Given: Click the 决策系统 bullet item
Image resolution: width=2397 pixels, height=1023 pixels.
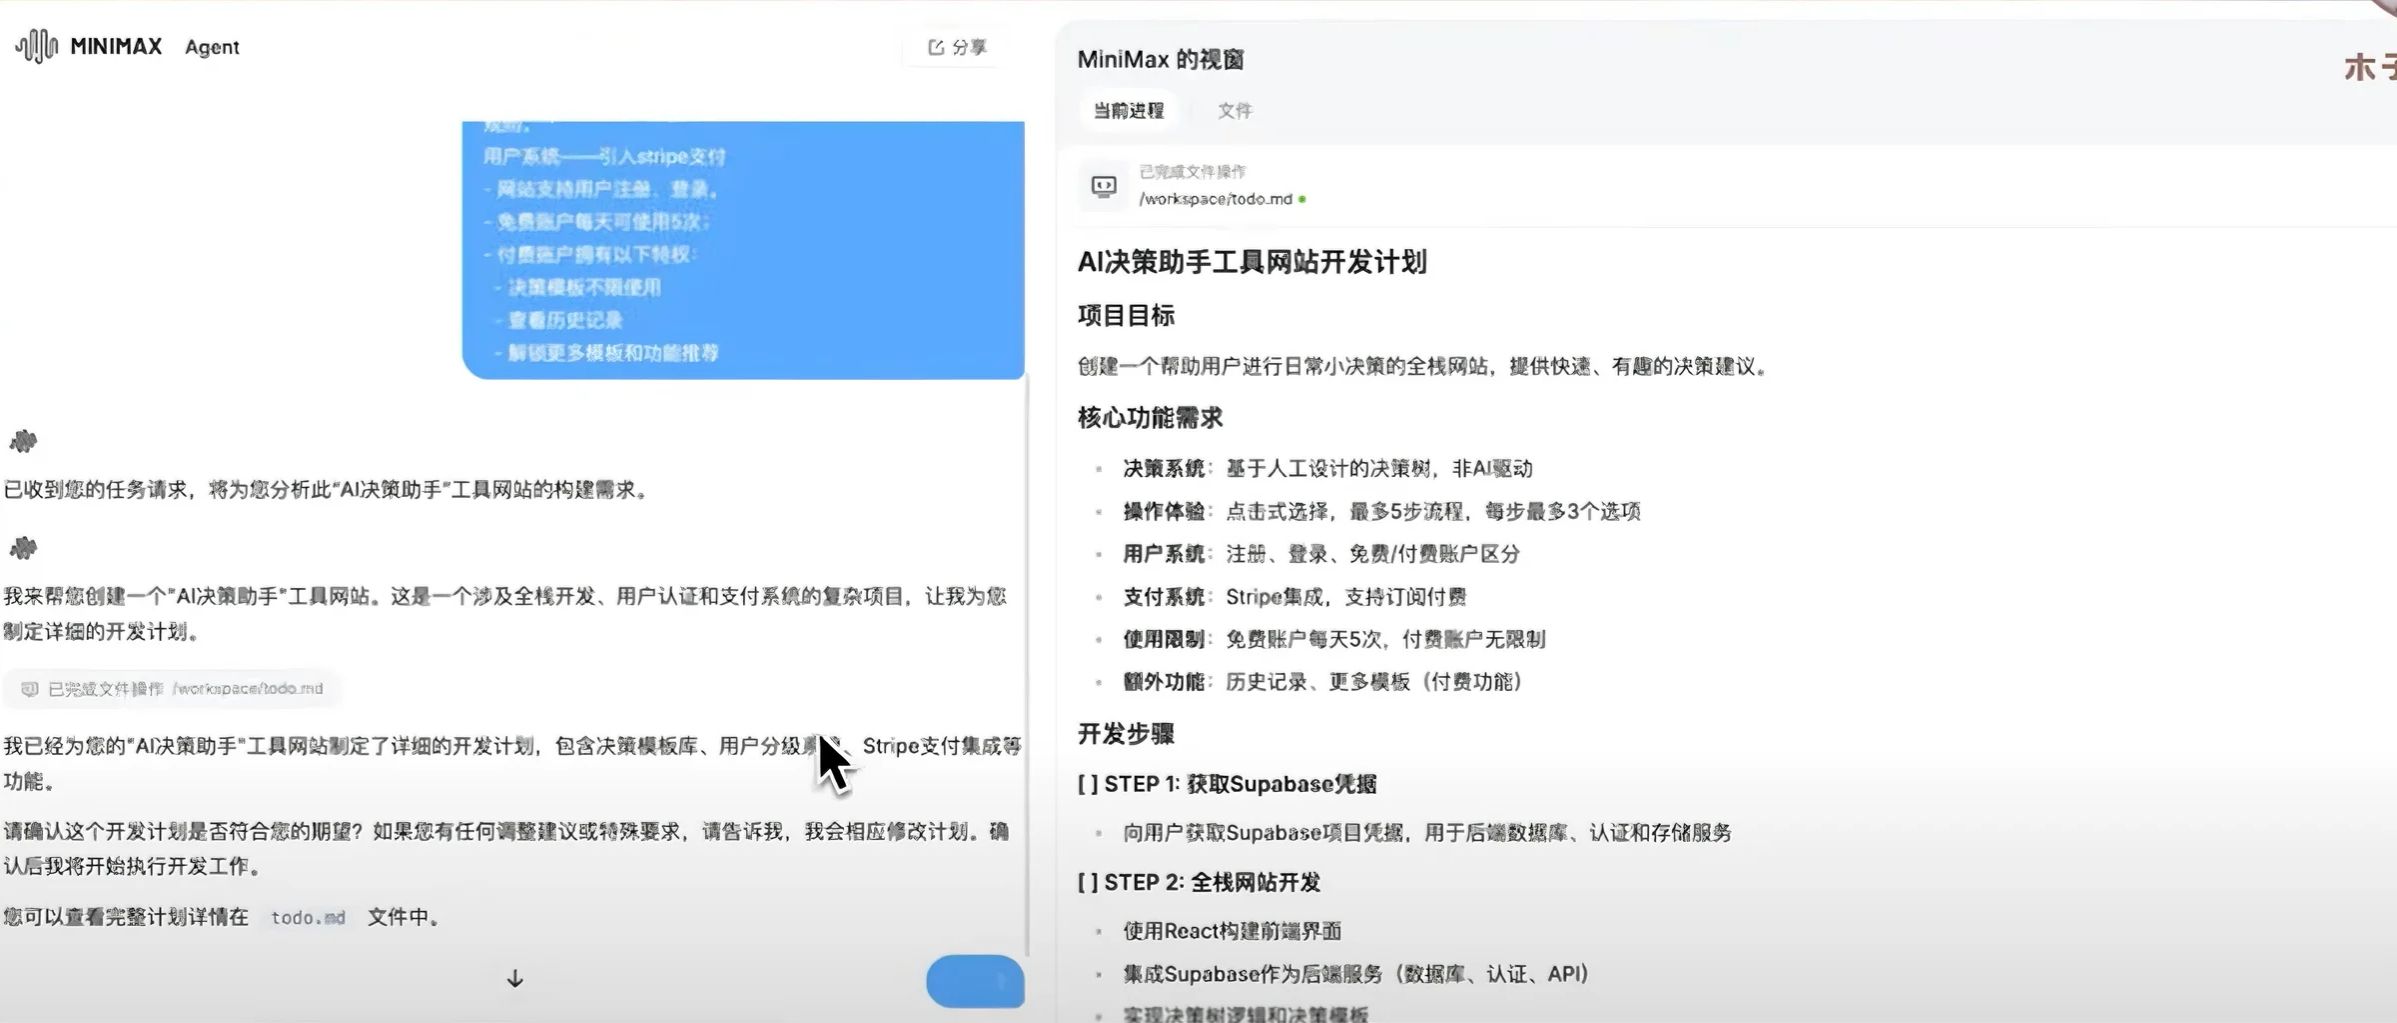Looking at the screenshot, I should 1327,469.
